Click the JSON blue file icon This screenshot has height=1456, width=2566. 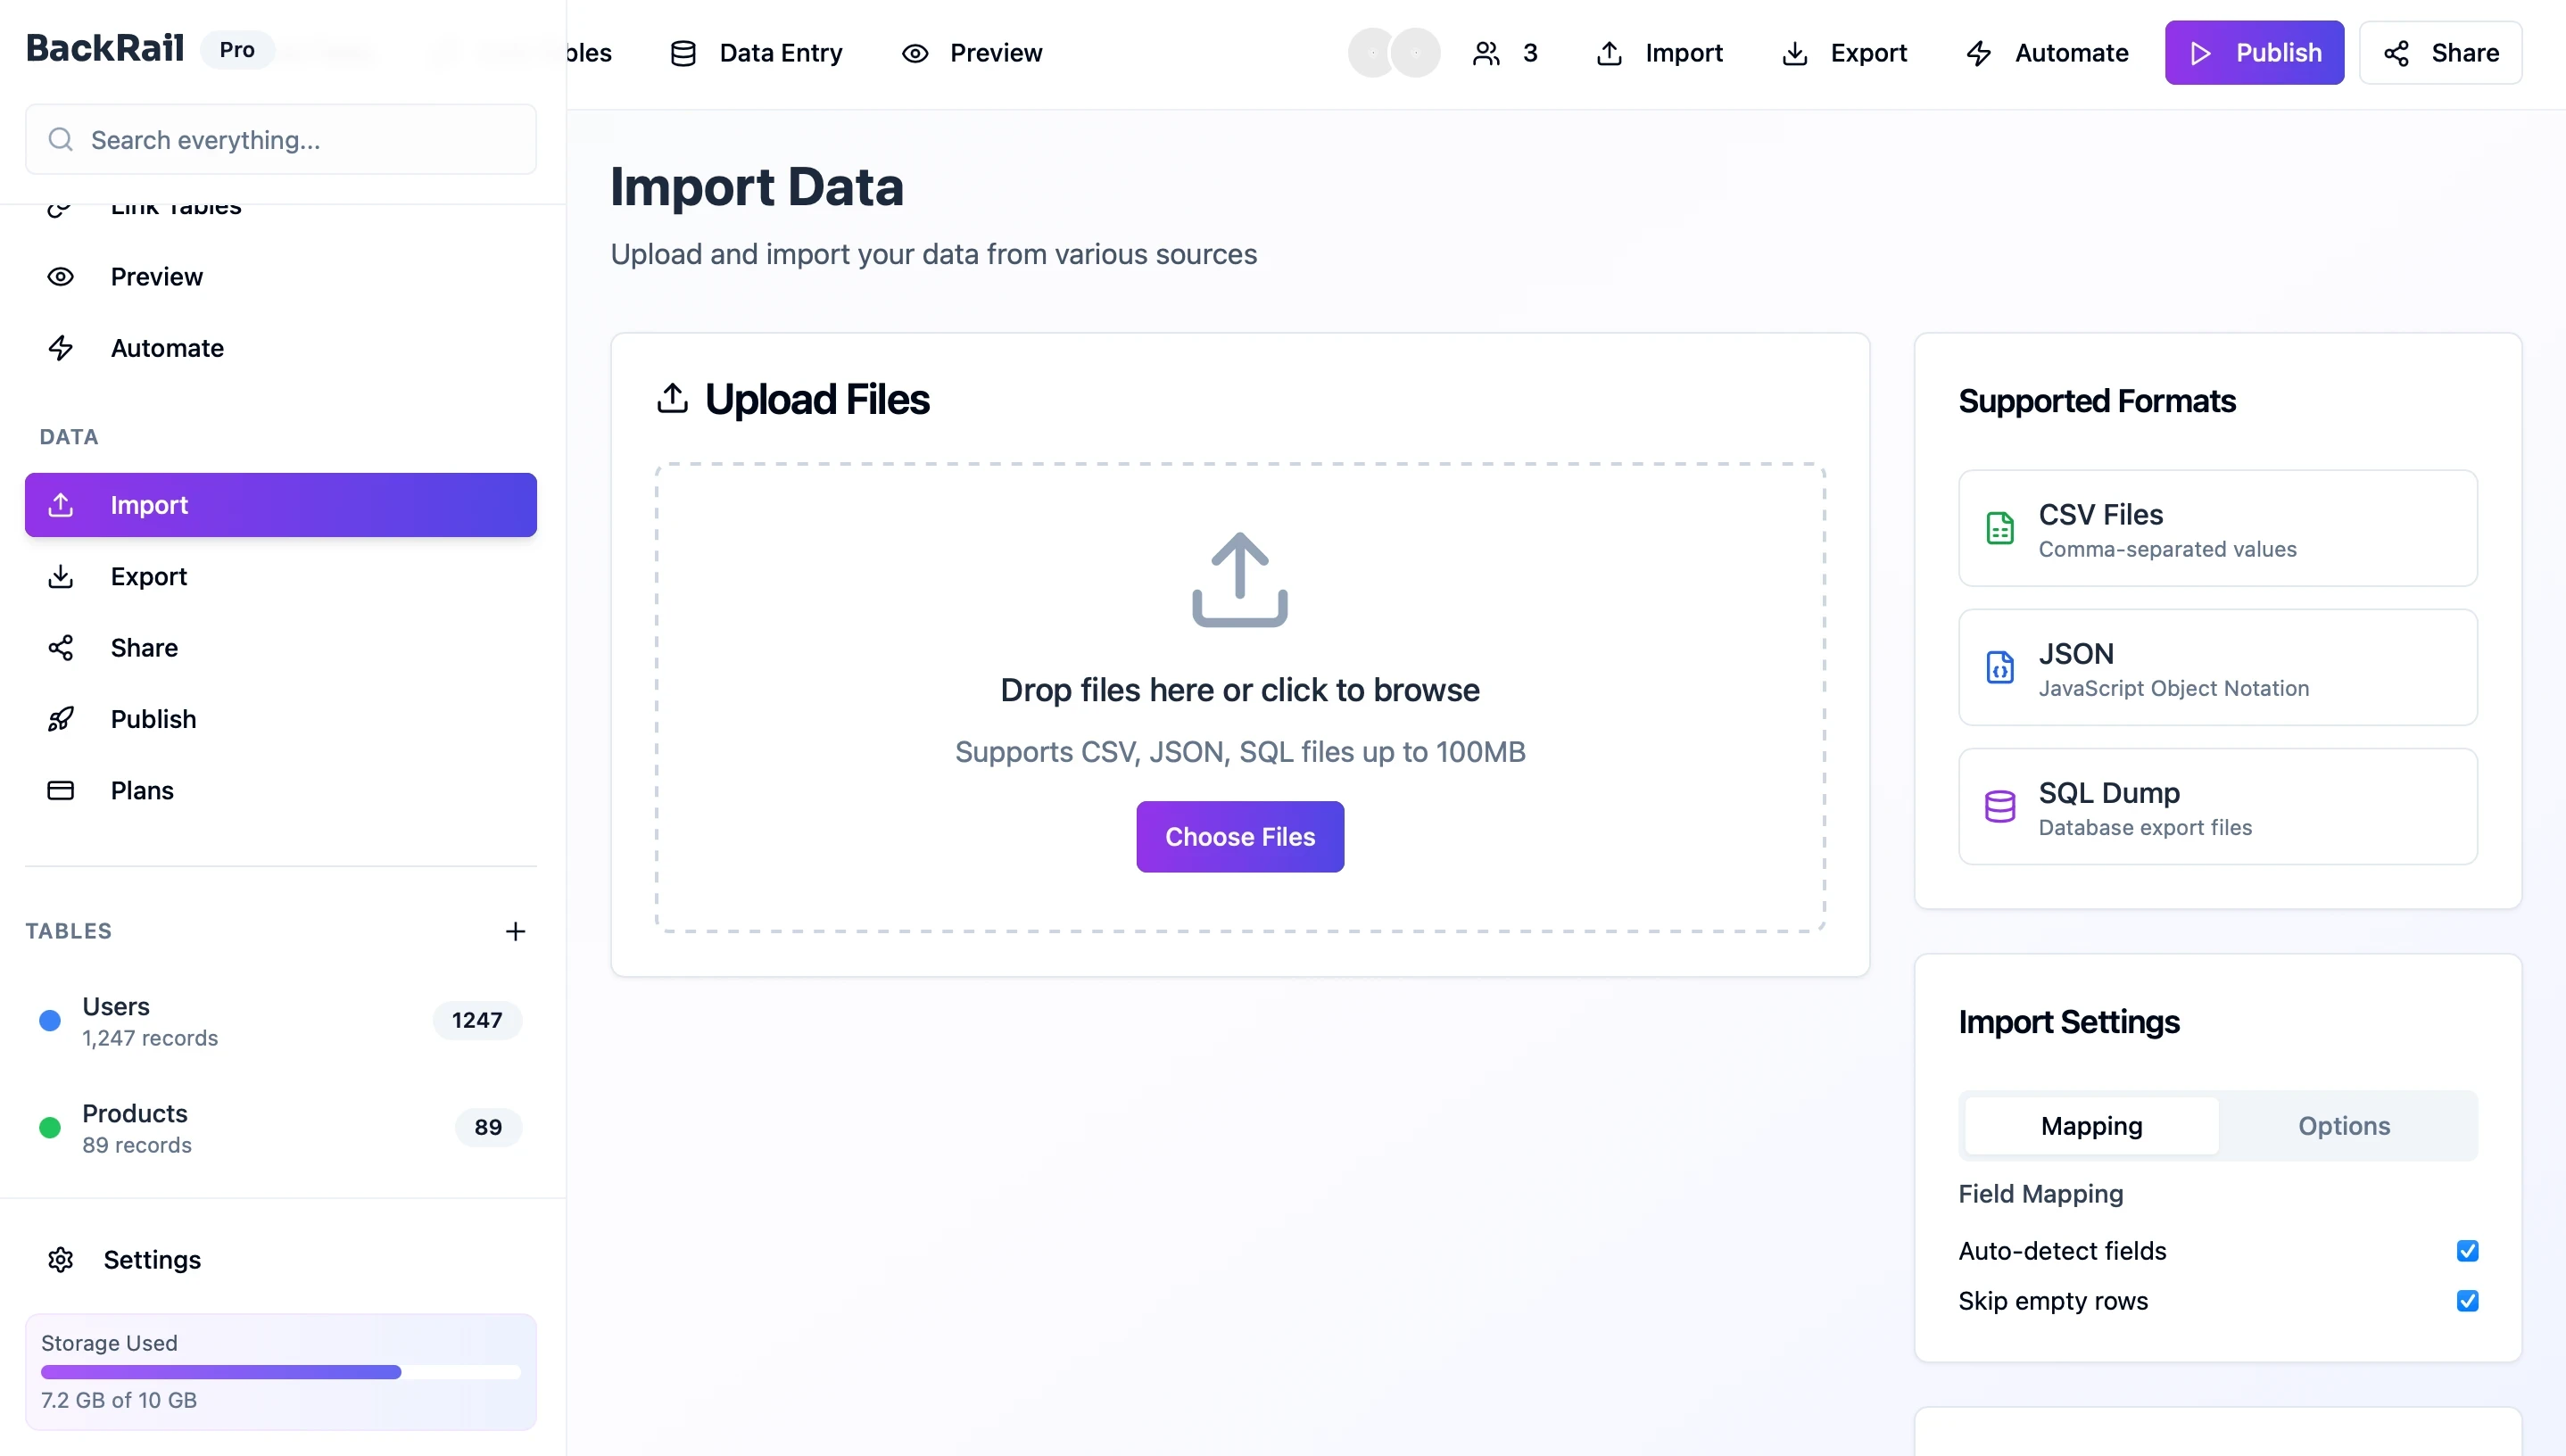[2000, 667]
